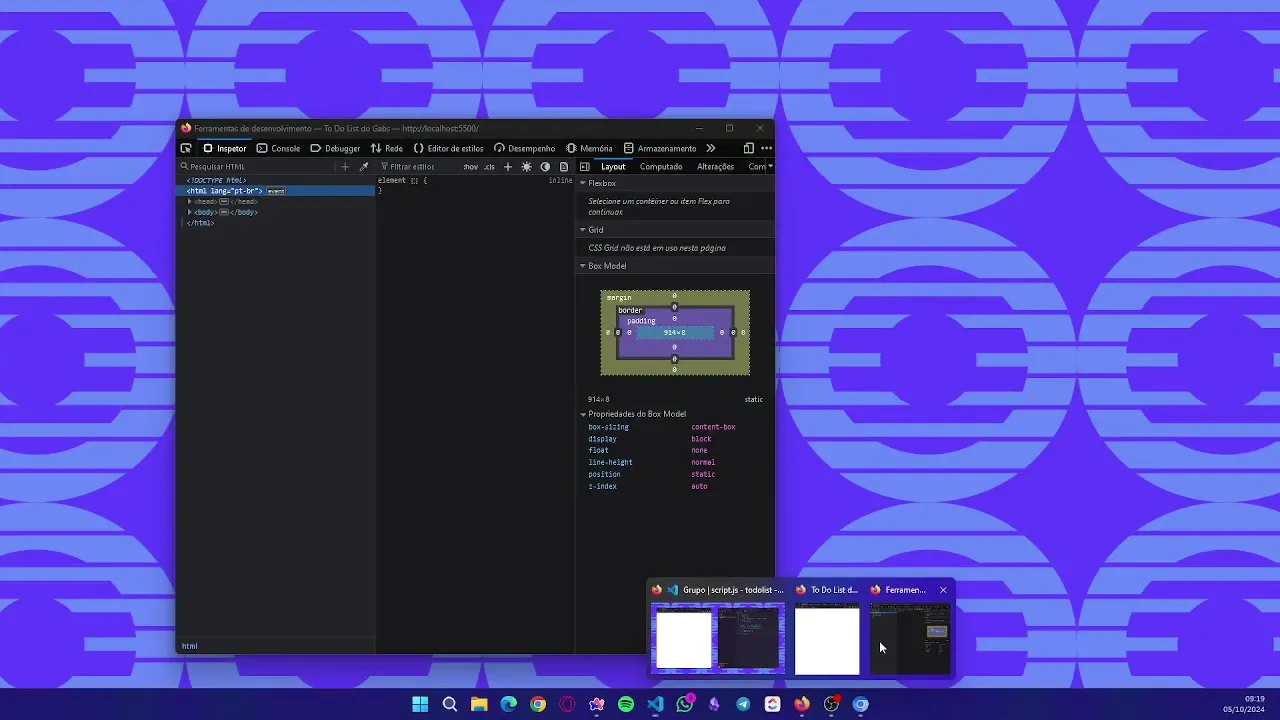Open WhatsApp from taskbar
Image resolution: width=1280 pixels, height=720 pixels.
pos(685,704)
